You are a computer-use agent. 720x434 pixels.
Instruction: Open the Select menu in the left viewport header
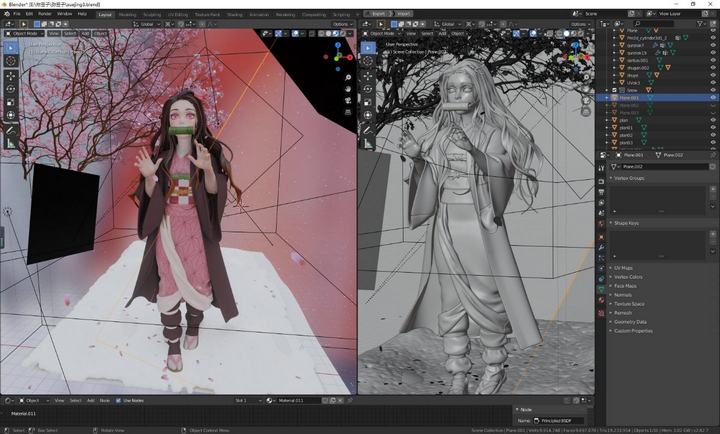(70, 34)
